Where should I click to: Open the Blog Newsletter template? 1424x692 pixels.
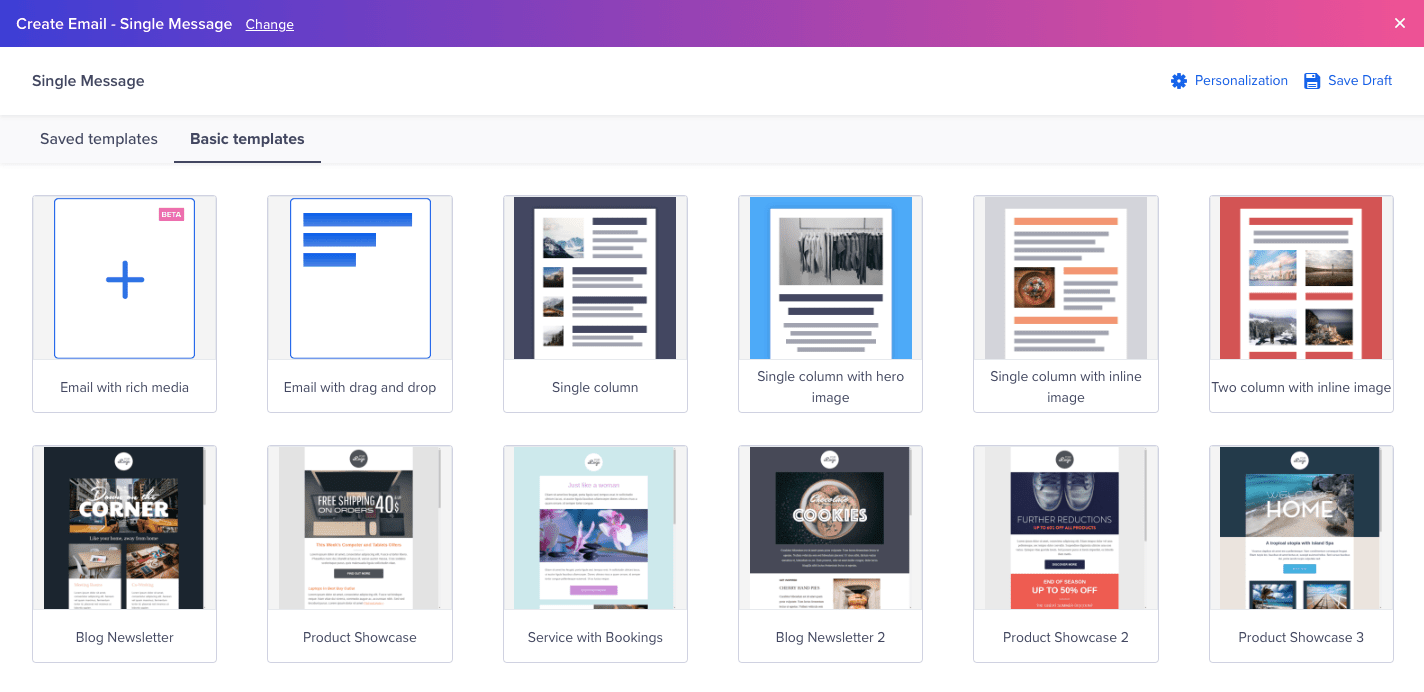point(124,528)
